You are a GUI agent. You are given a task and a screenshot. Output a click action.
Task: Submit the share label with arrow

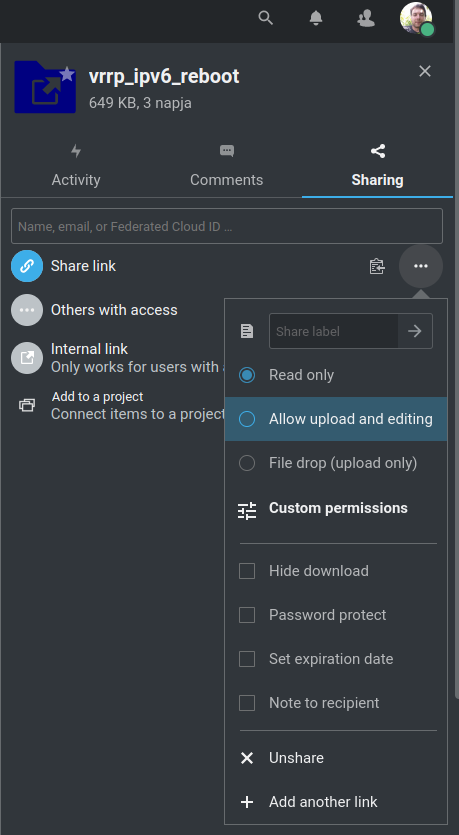(415, 331)
